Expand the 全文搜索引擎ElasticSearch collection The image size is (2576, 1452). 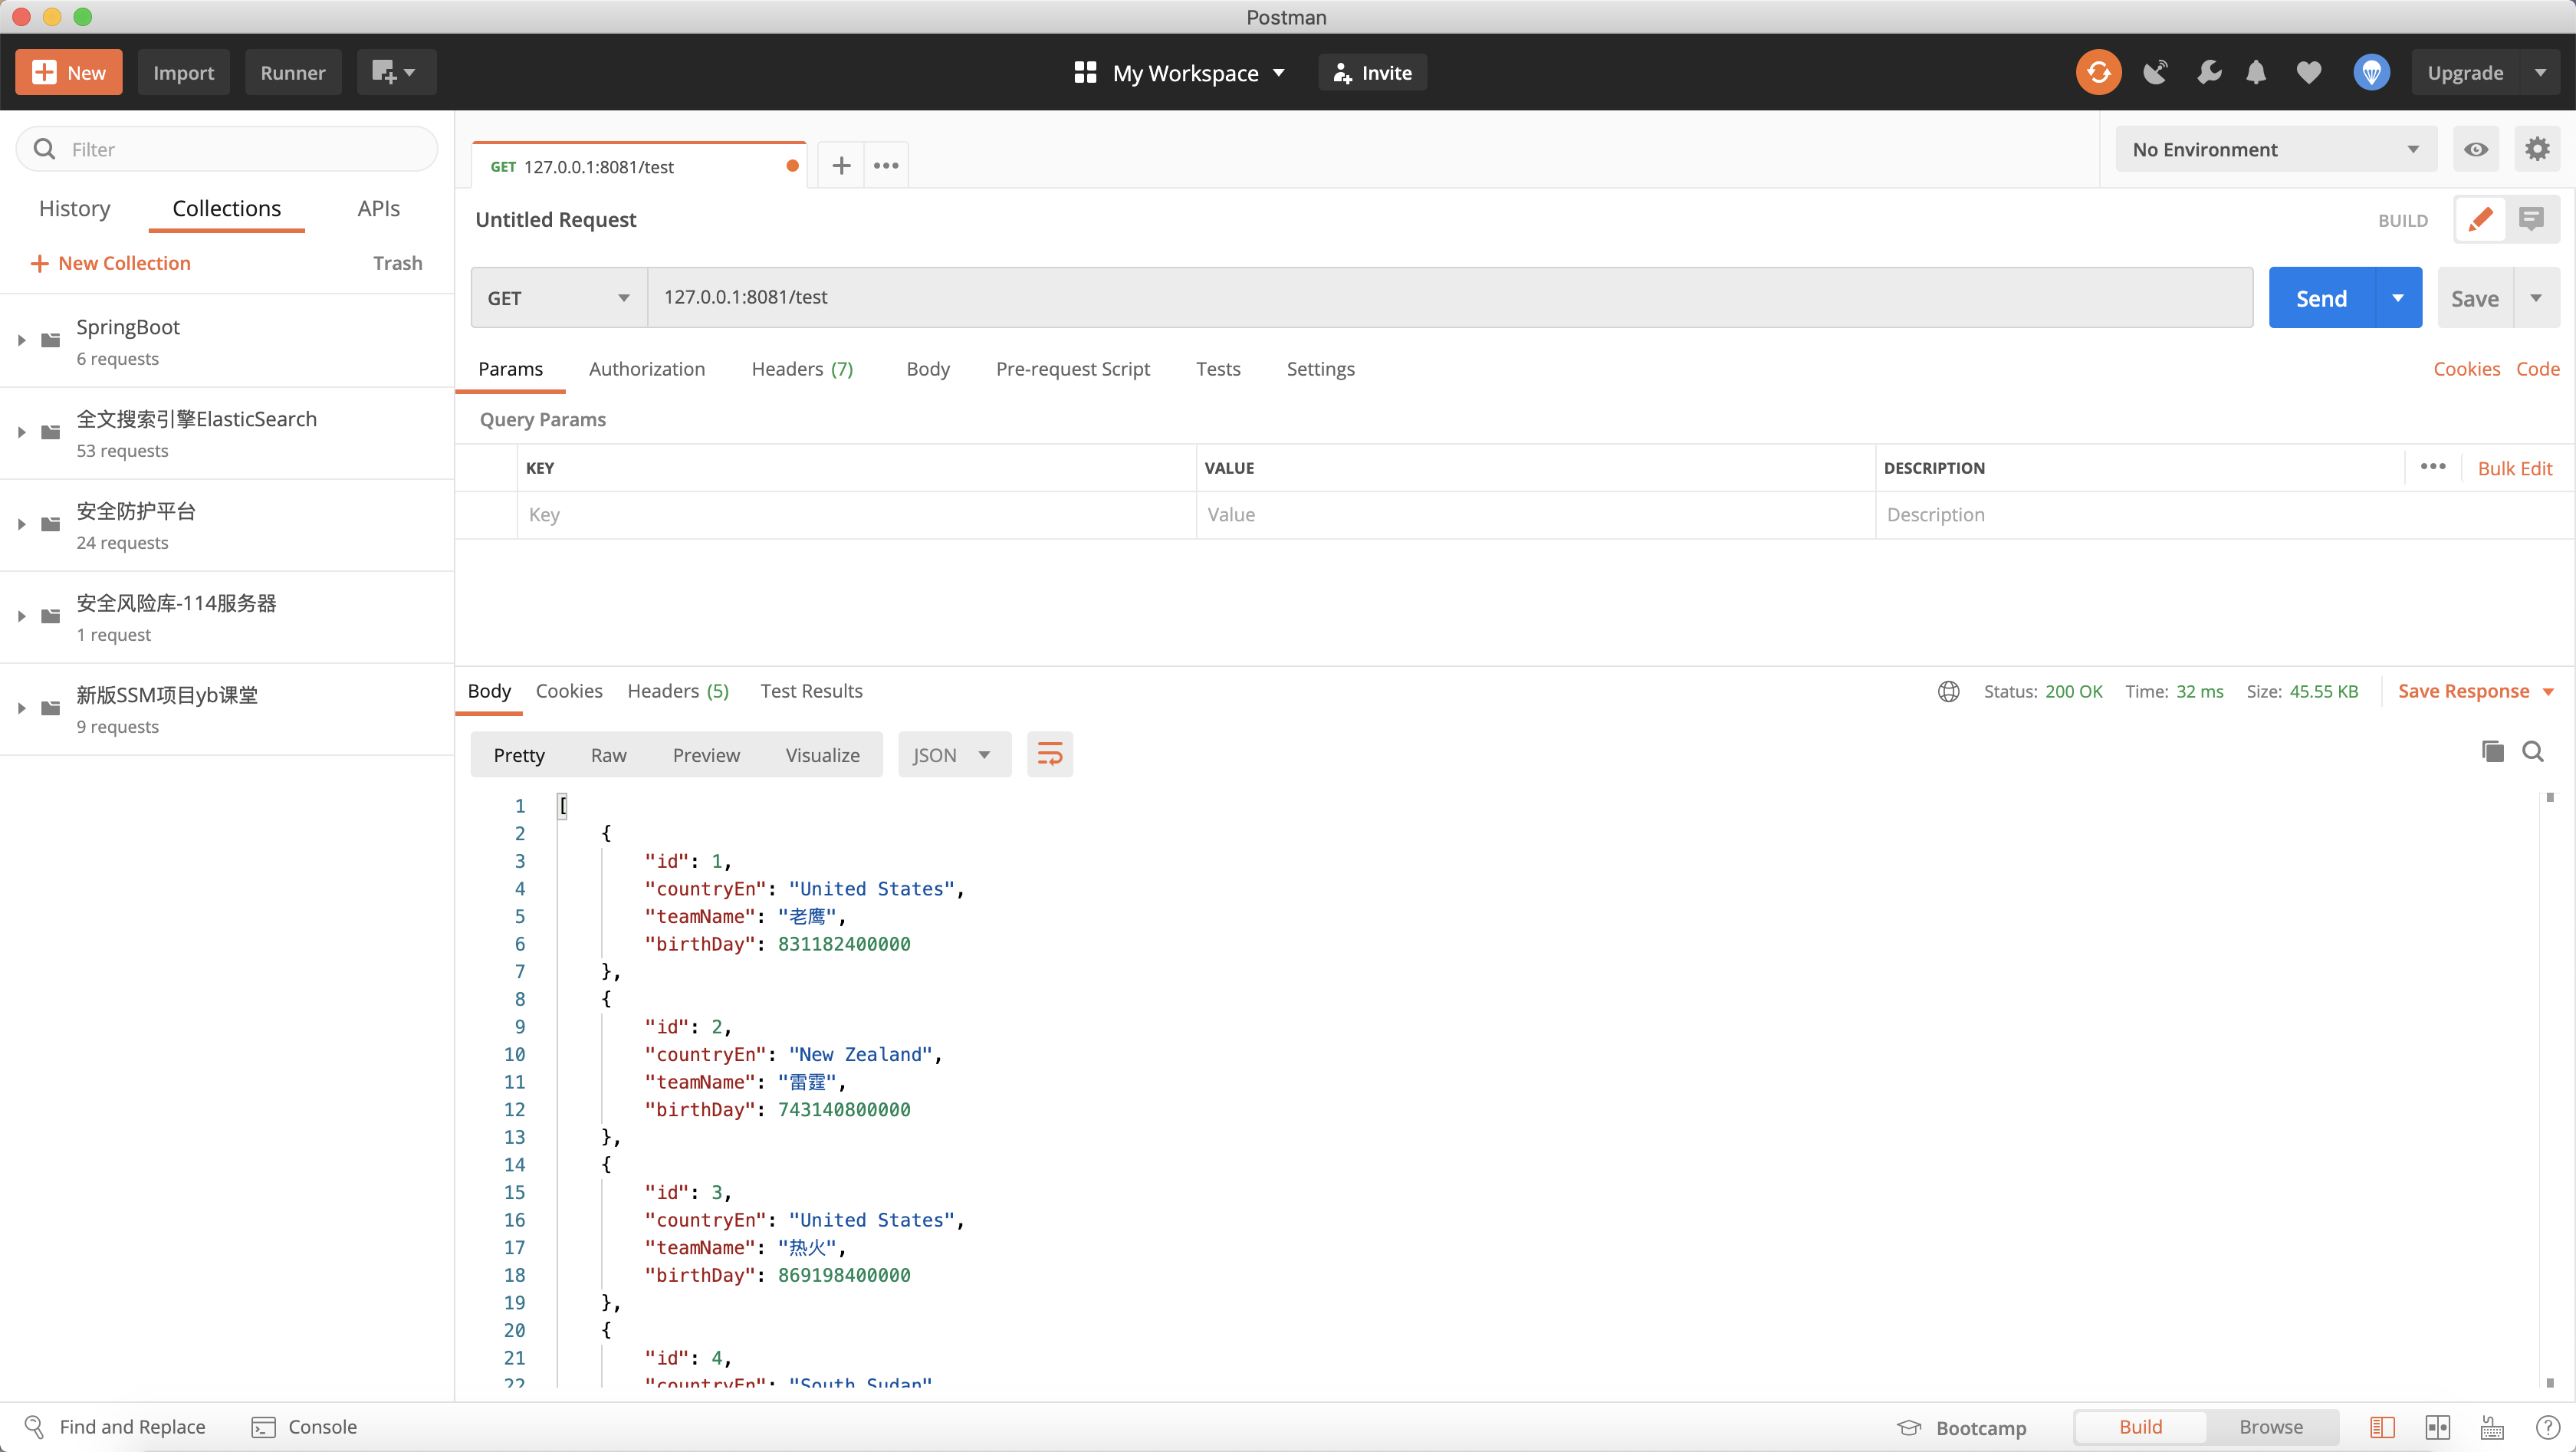(x=22, y=432)
